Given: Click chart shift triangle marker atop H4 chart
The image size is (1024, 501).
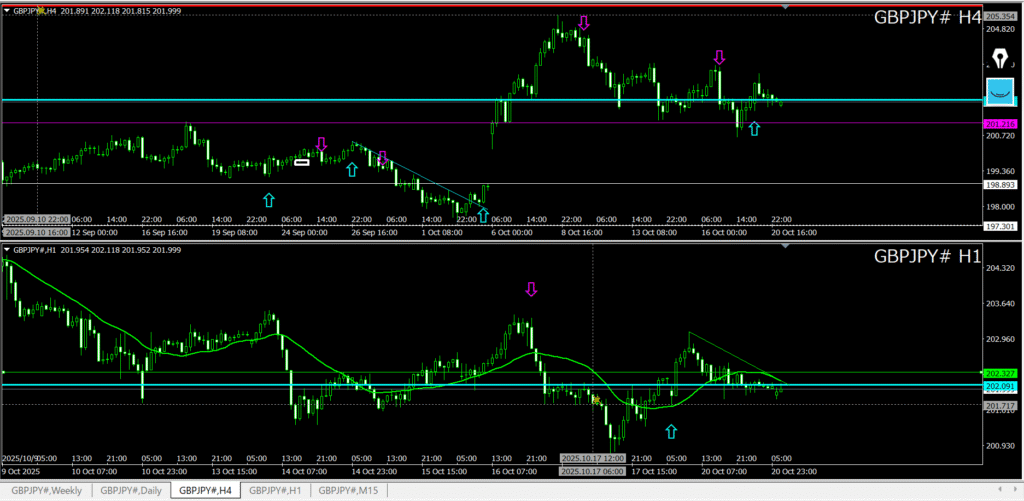Looking at the screenshot, I should (784, 8).
